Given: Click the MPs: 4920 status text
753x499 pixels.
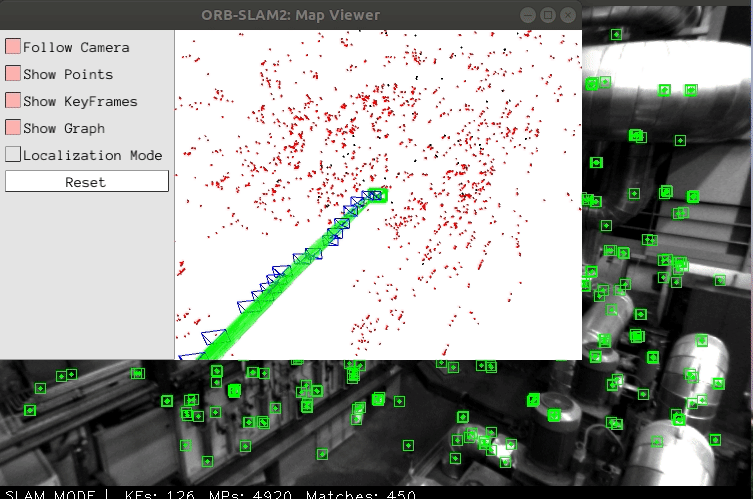Looking at the screenshot, I should click(250, 494).
